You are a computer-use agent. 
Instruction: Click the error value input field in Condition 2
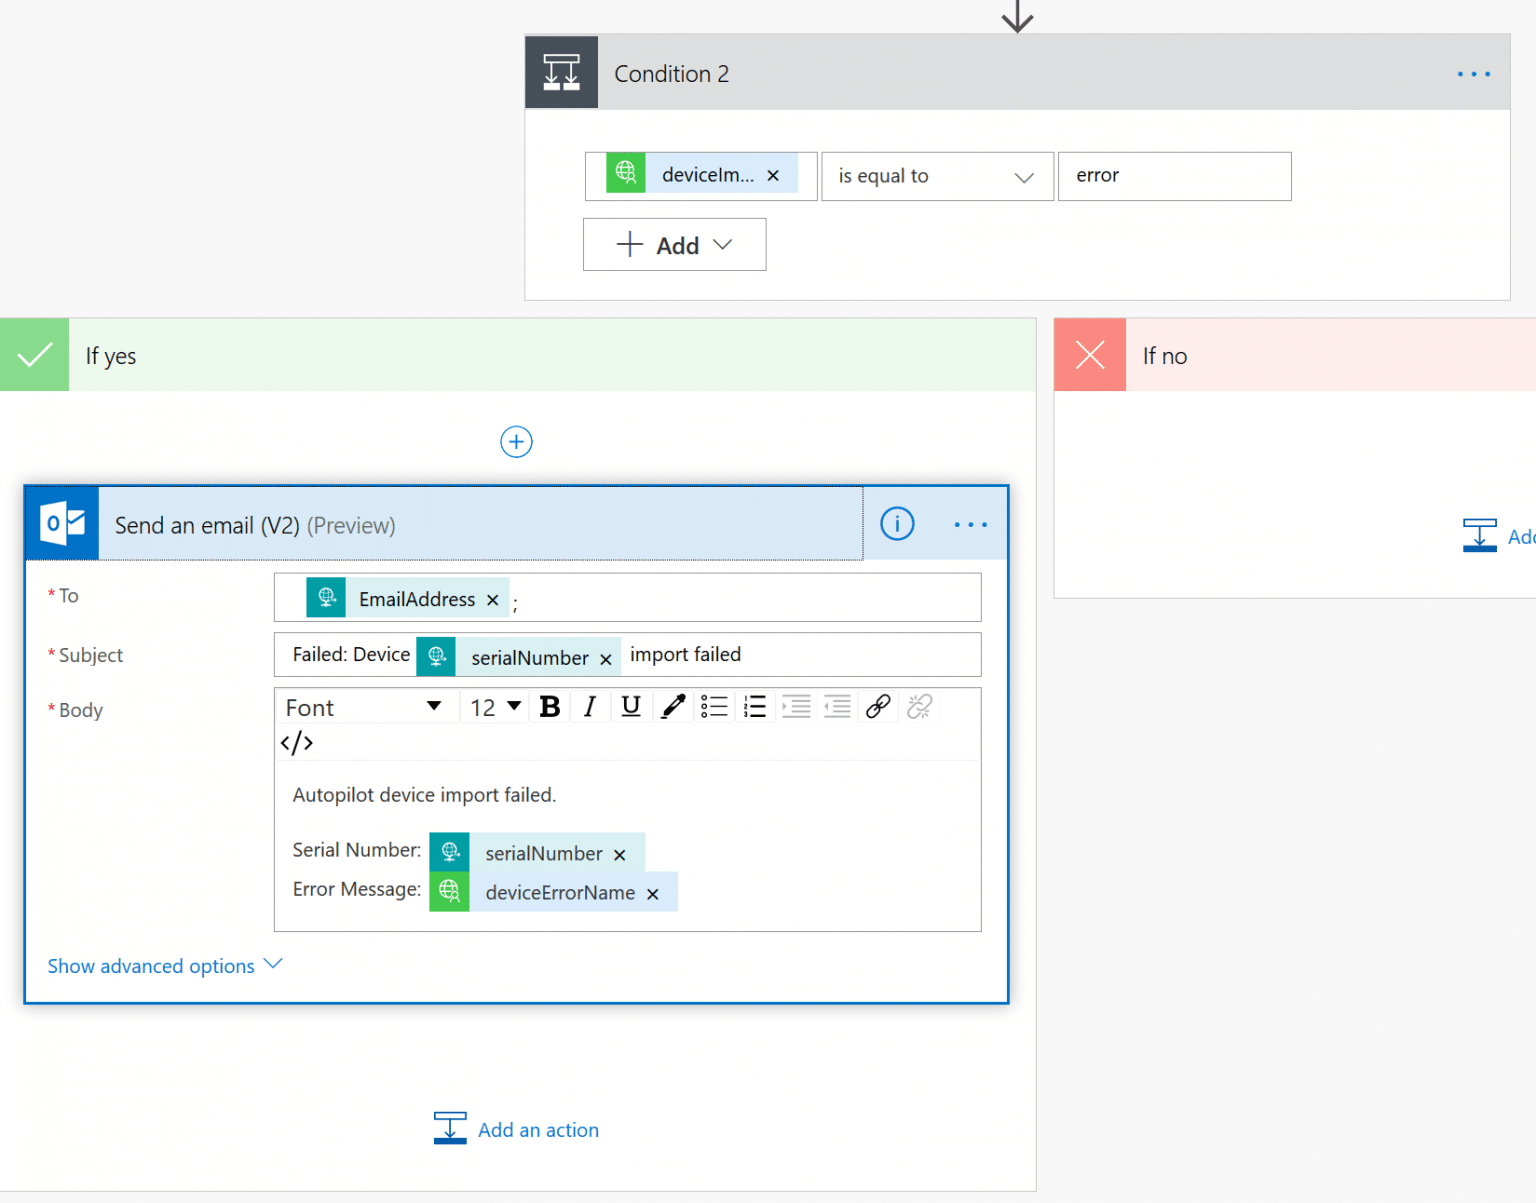point(1174,176)
